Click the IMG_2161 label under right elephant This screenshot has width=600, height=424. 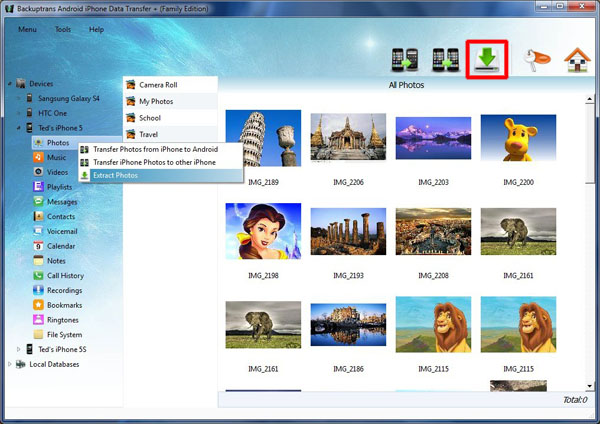pos(518,276)
